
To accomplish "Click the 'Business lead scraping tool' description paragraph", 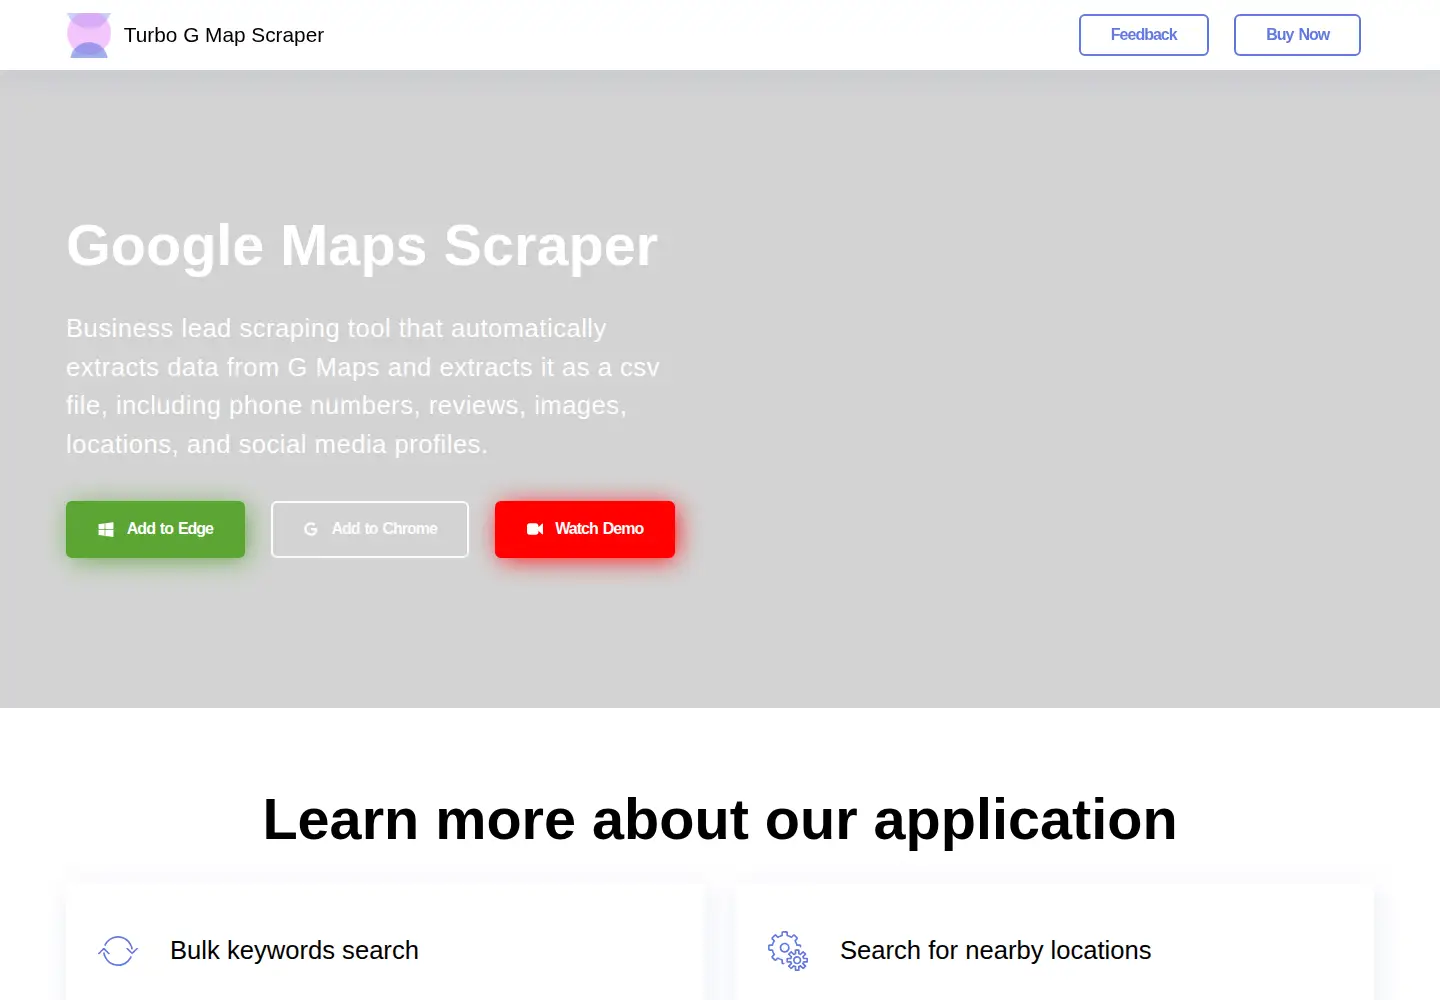I will coord(363,386).
